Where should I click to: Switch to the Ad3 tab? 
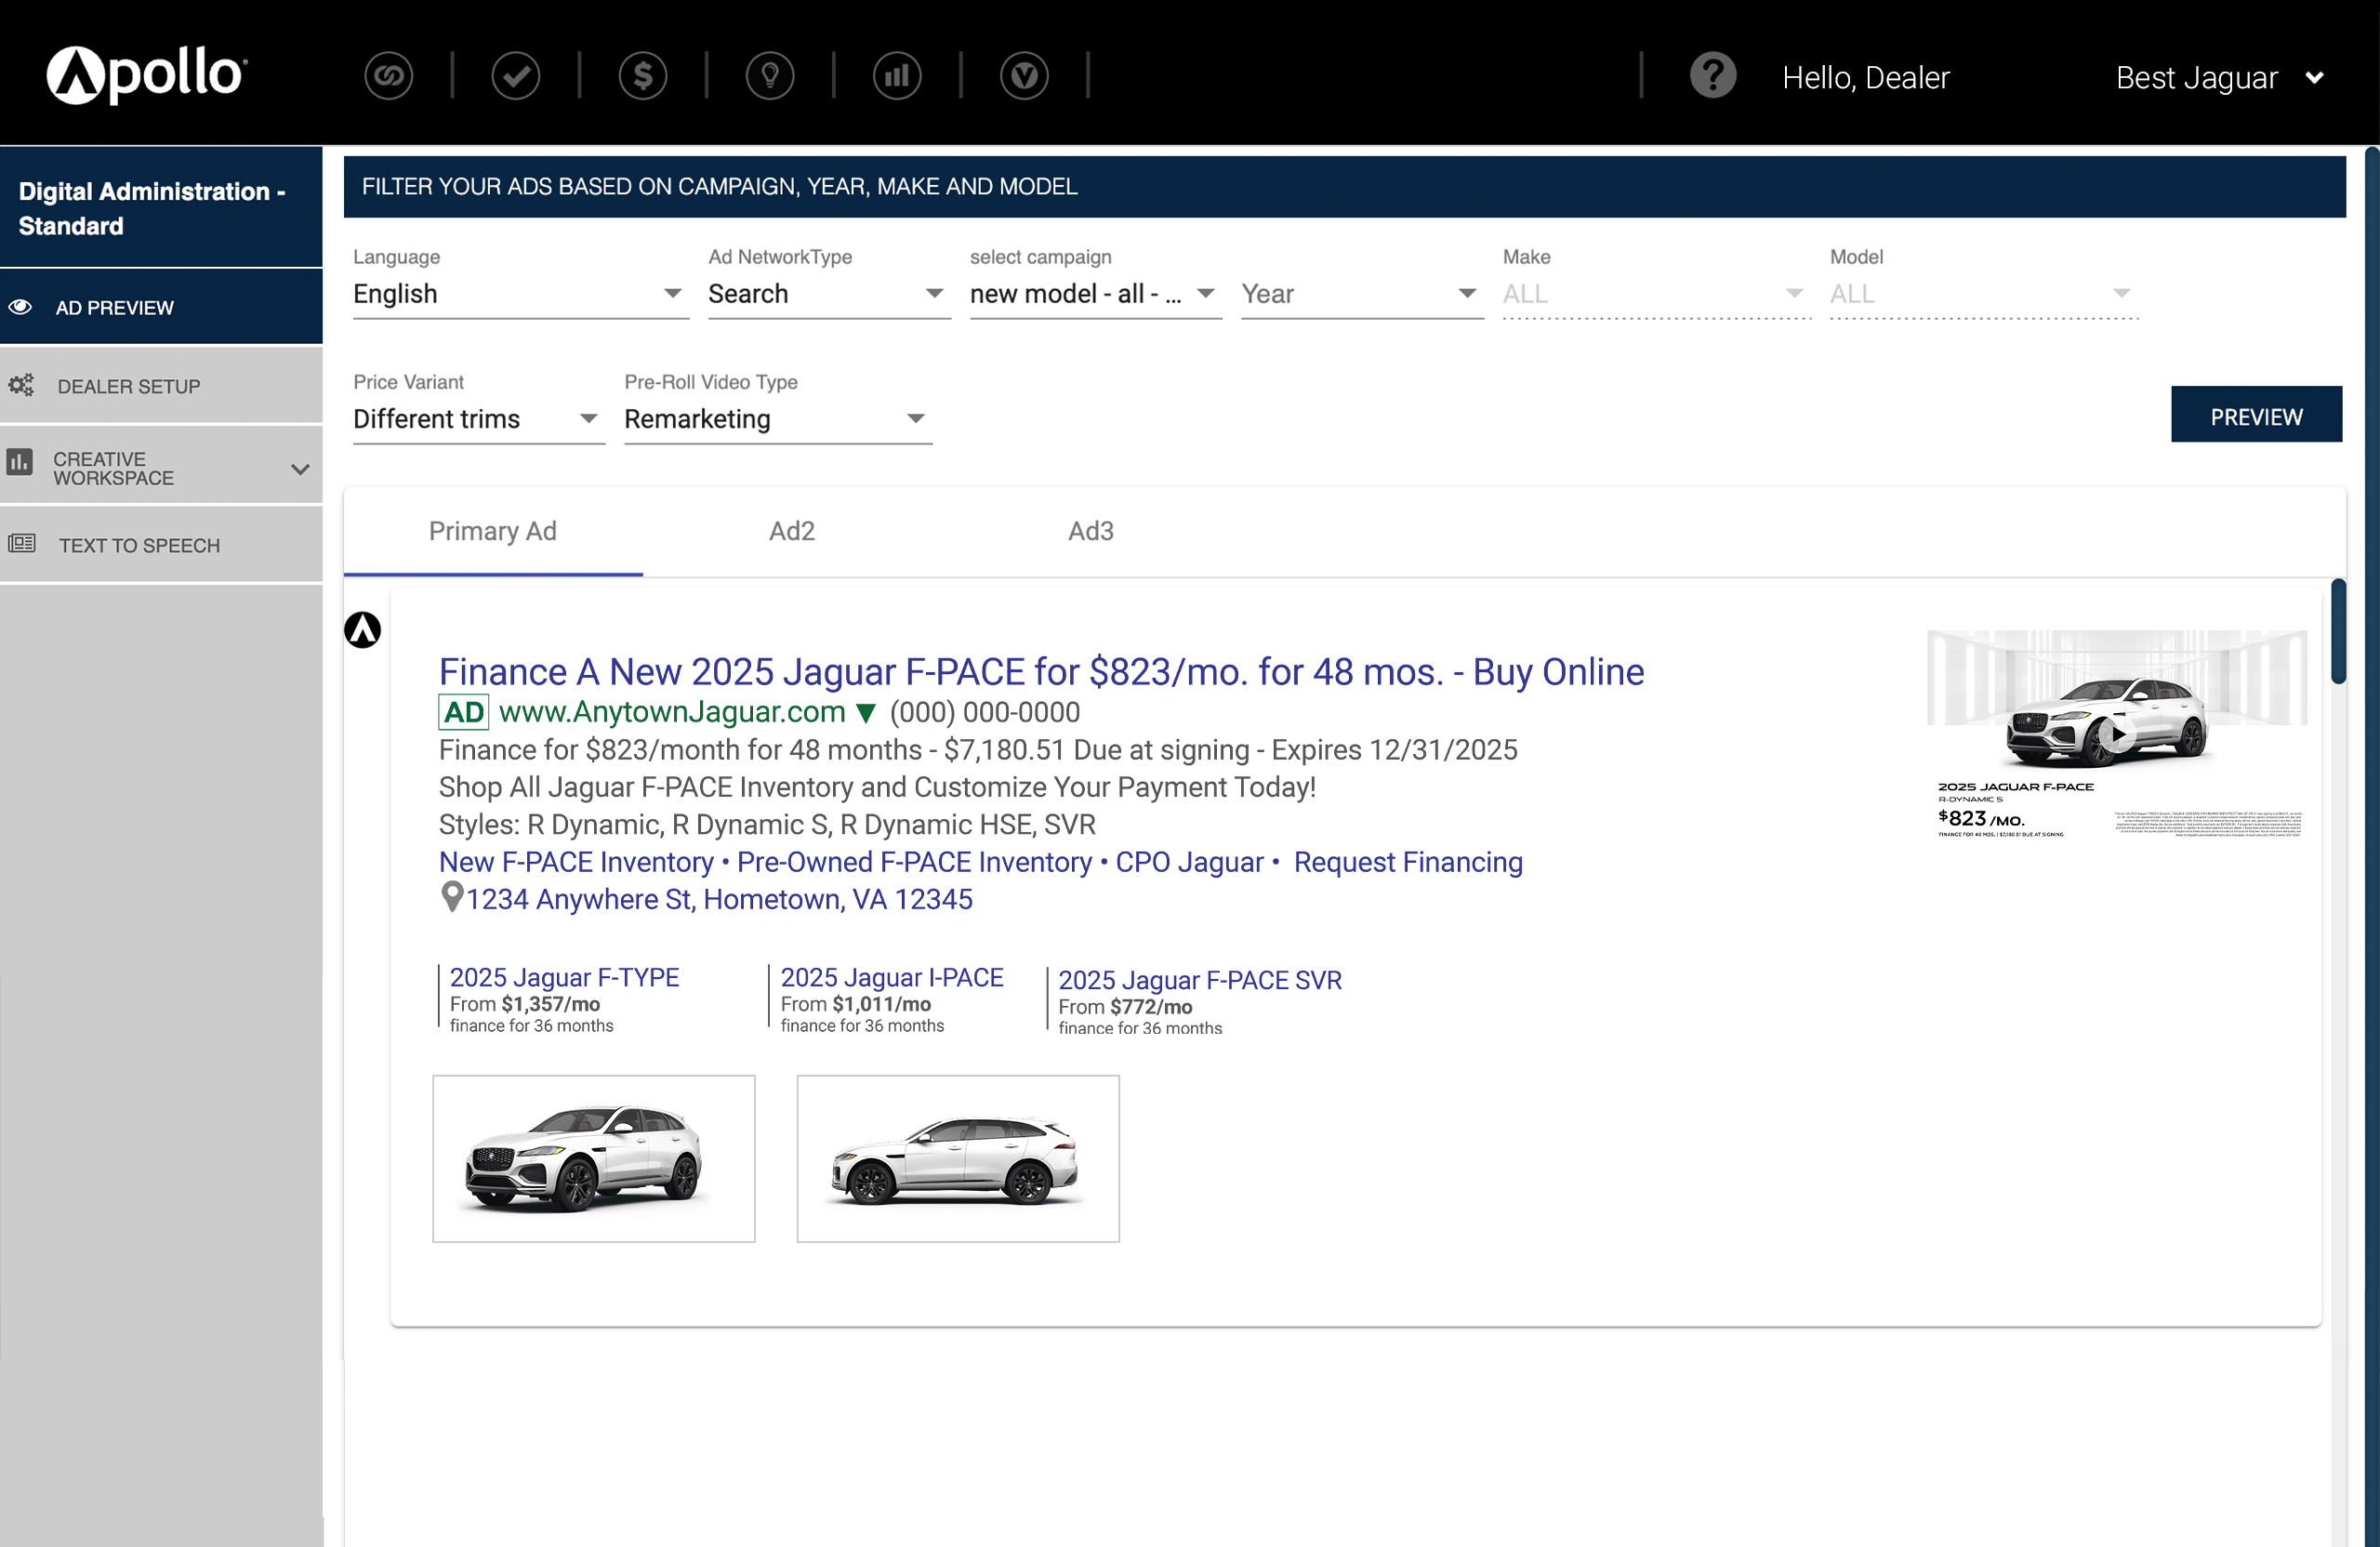pyautogui.click(x=1091, y=531)
